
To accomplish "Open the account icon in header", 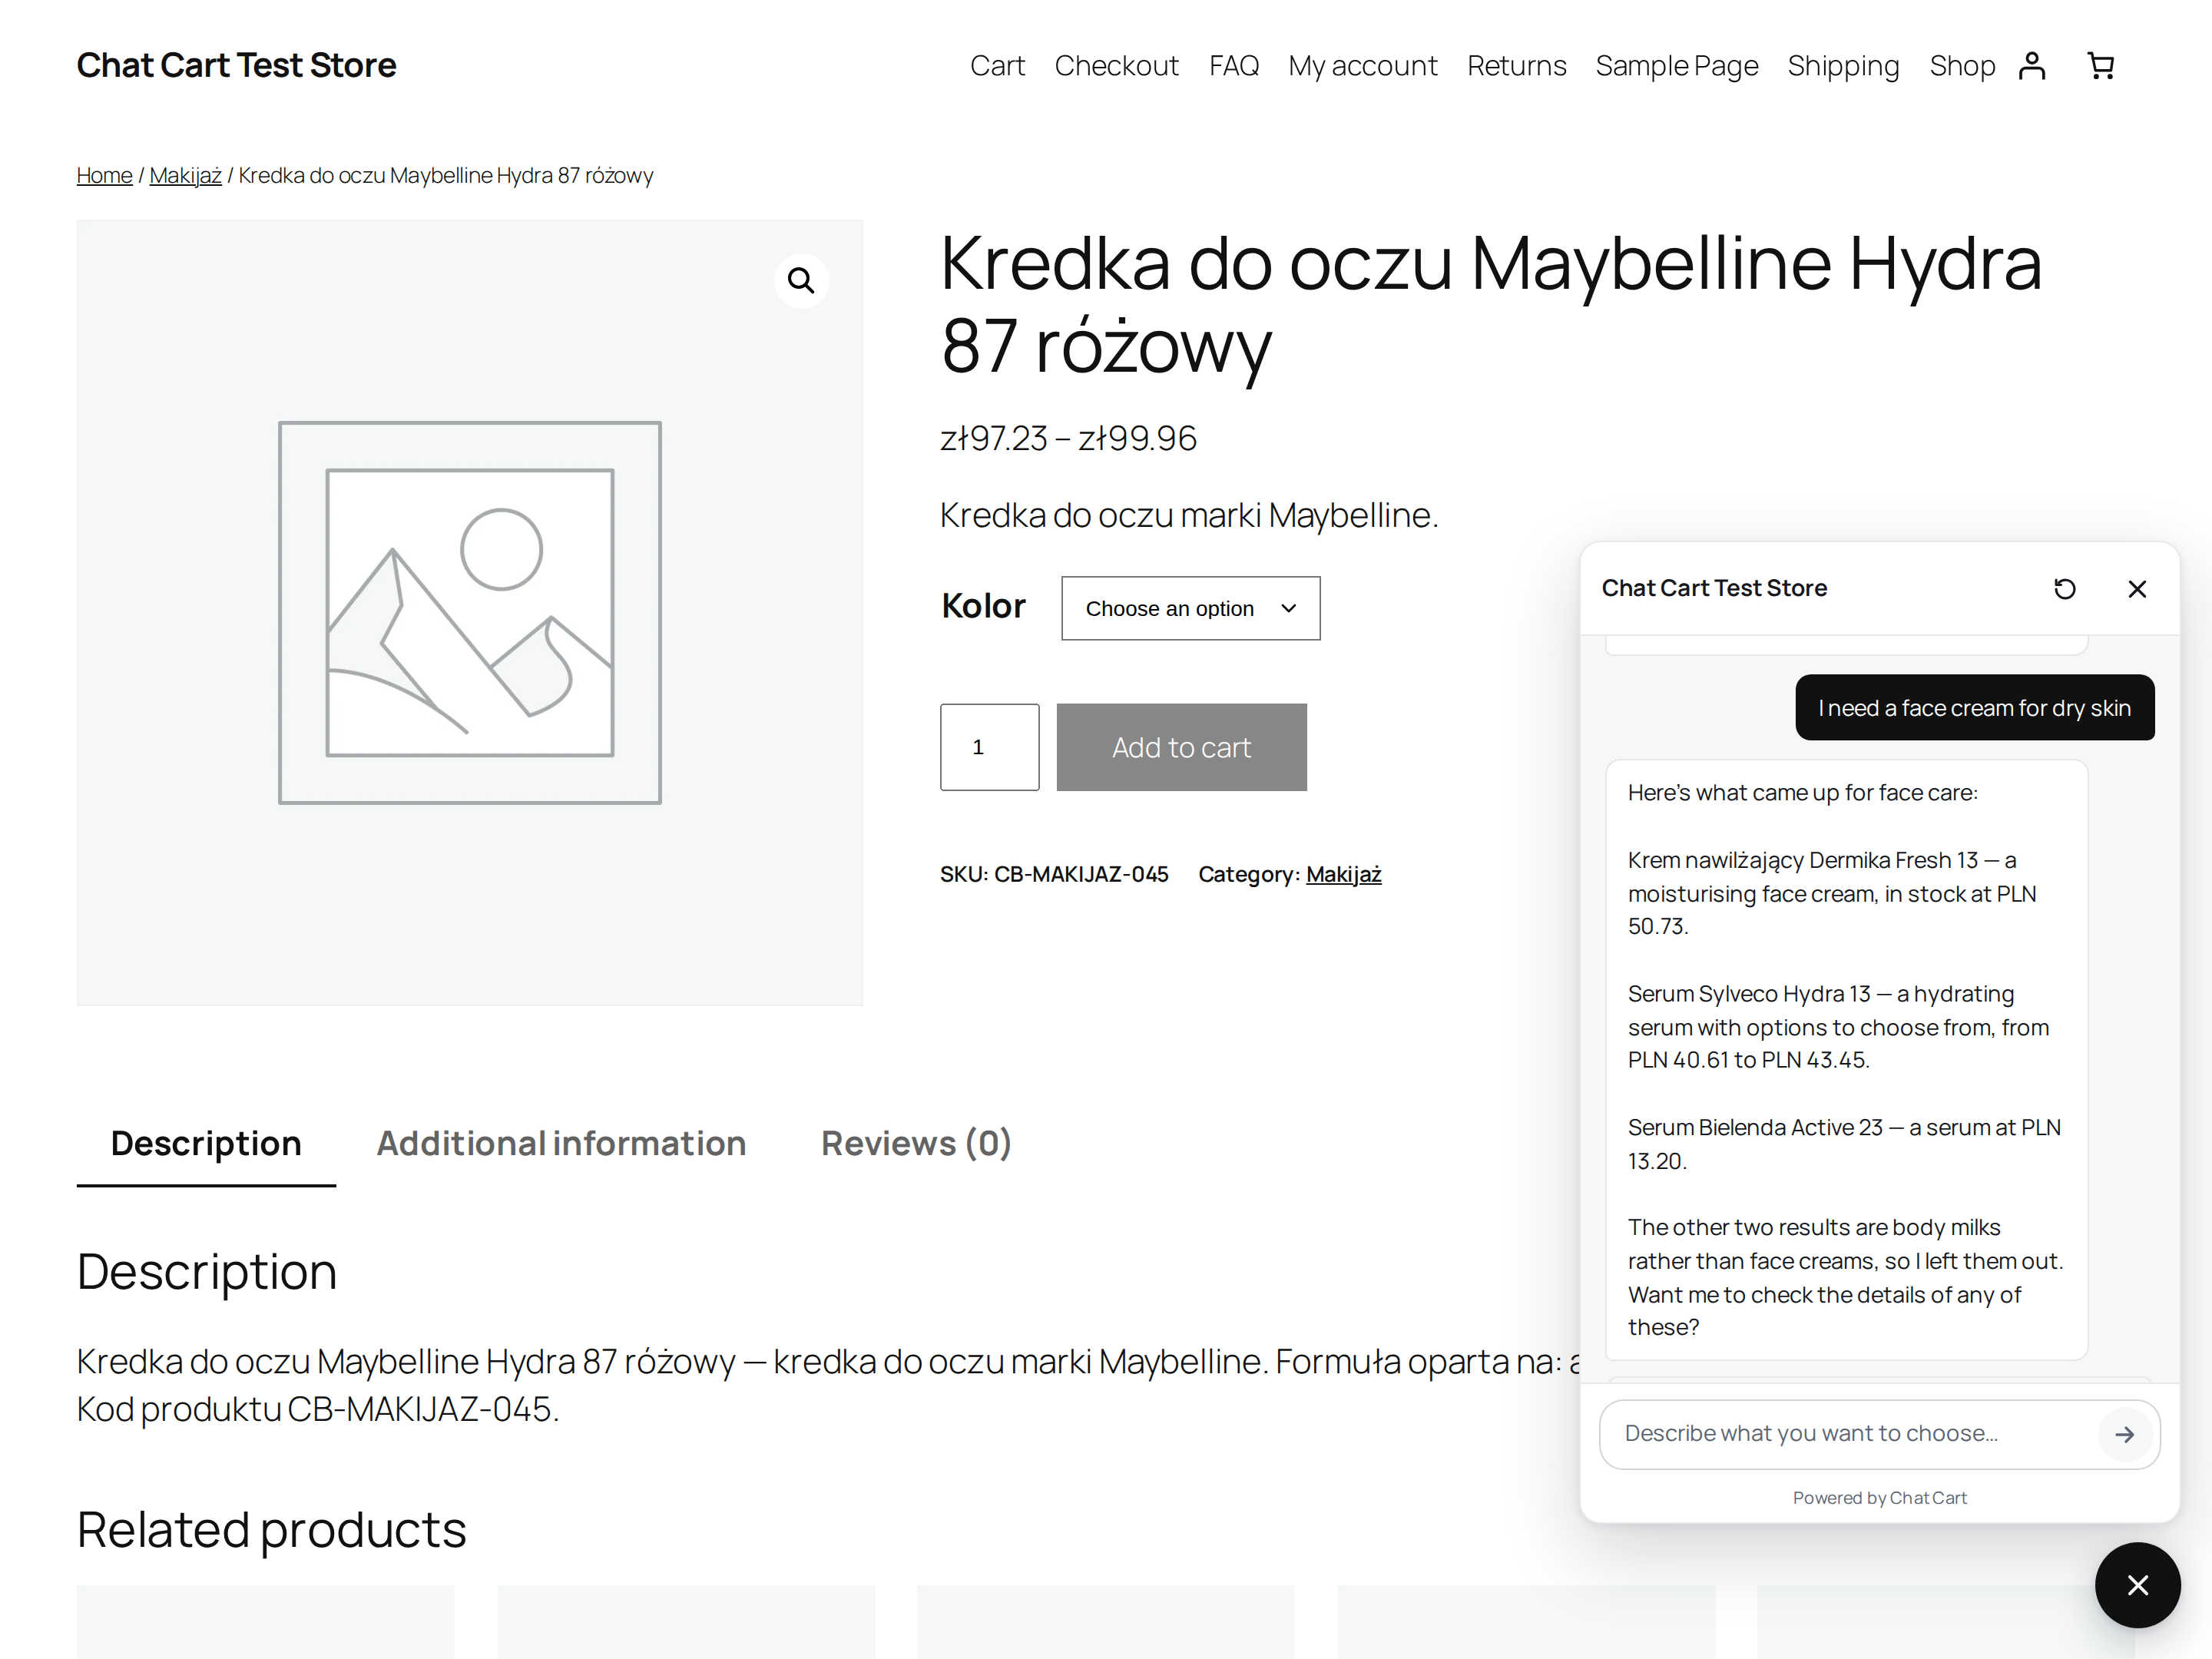I will (x=2032, y=66).
